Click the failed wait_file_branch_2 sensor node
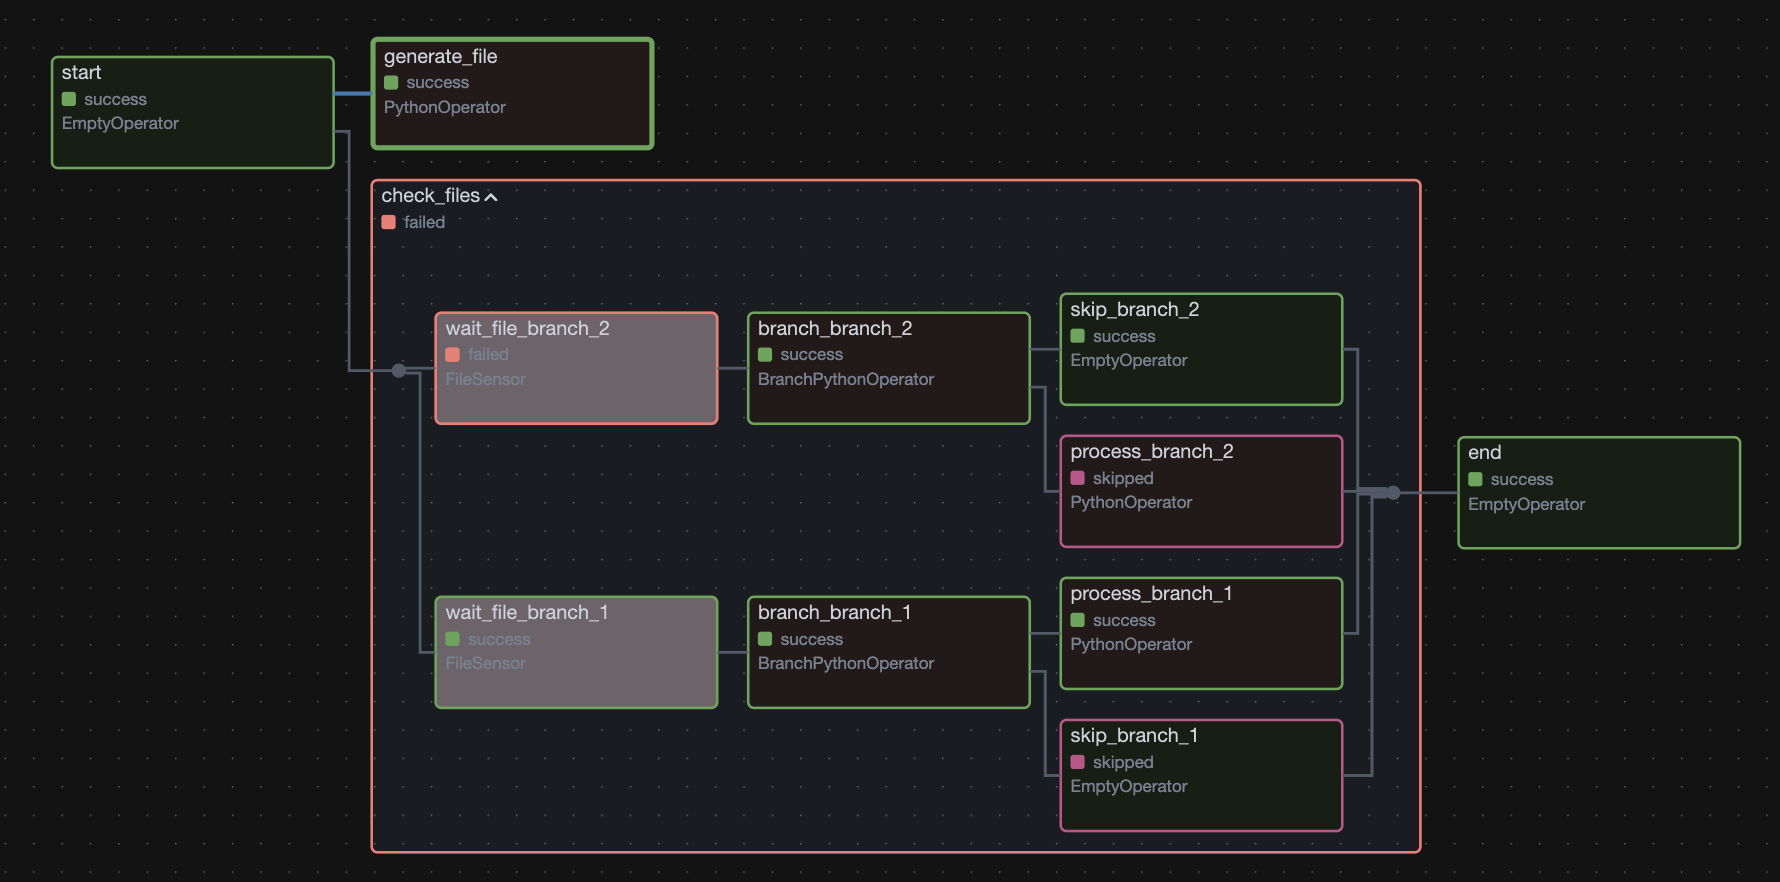The image size is (1780, 882). (x=576, y=368)
